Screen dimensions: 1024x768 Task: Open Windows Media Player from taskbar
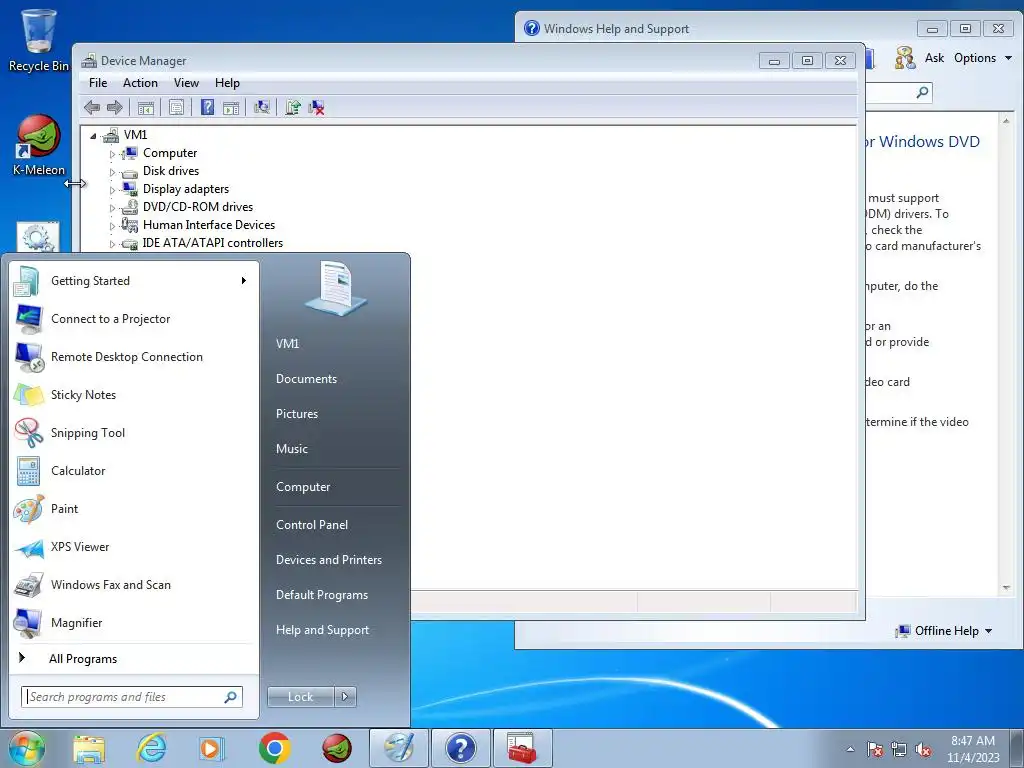[x=212, y=748]
